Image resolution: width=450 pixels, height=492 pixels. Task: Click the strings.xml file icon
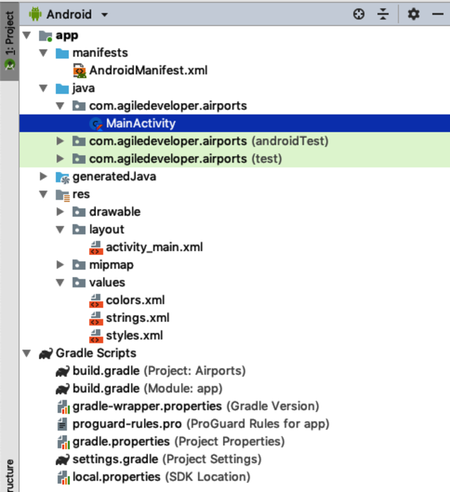pos(96,318)
